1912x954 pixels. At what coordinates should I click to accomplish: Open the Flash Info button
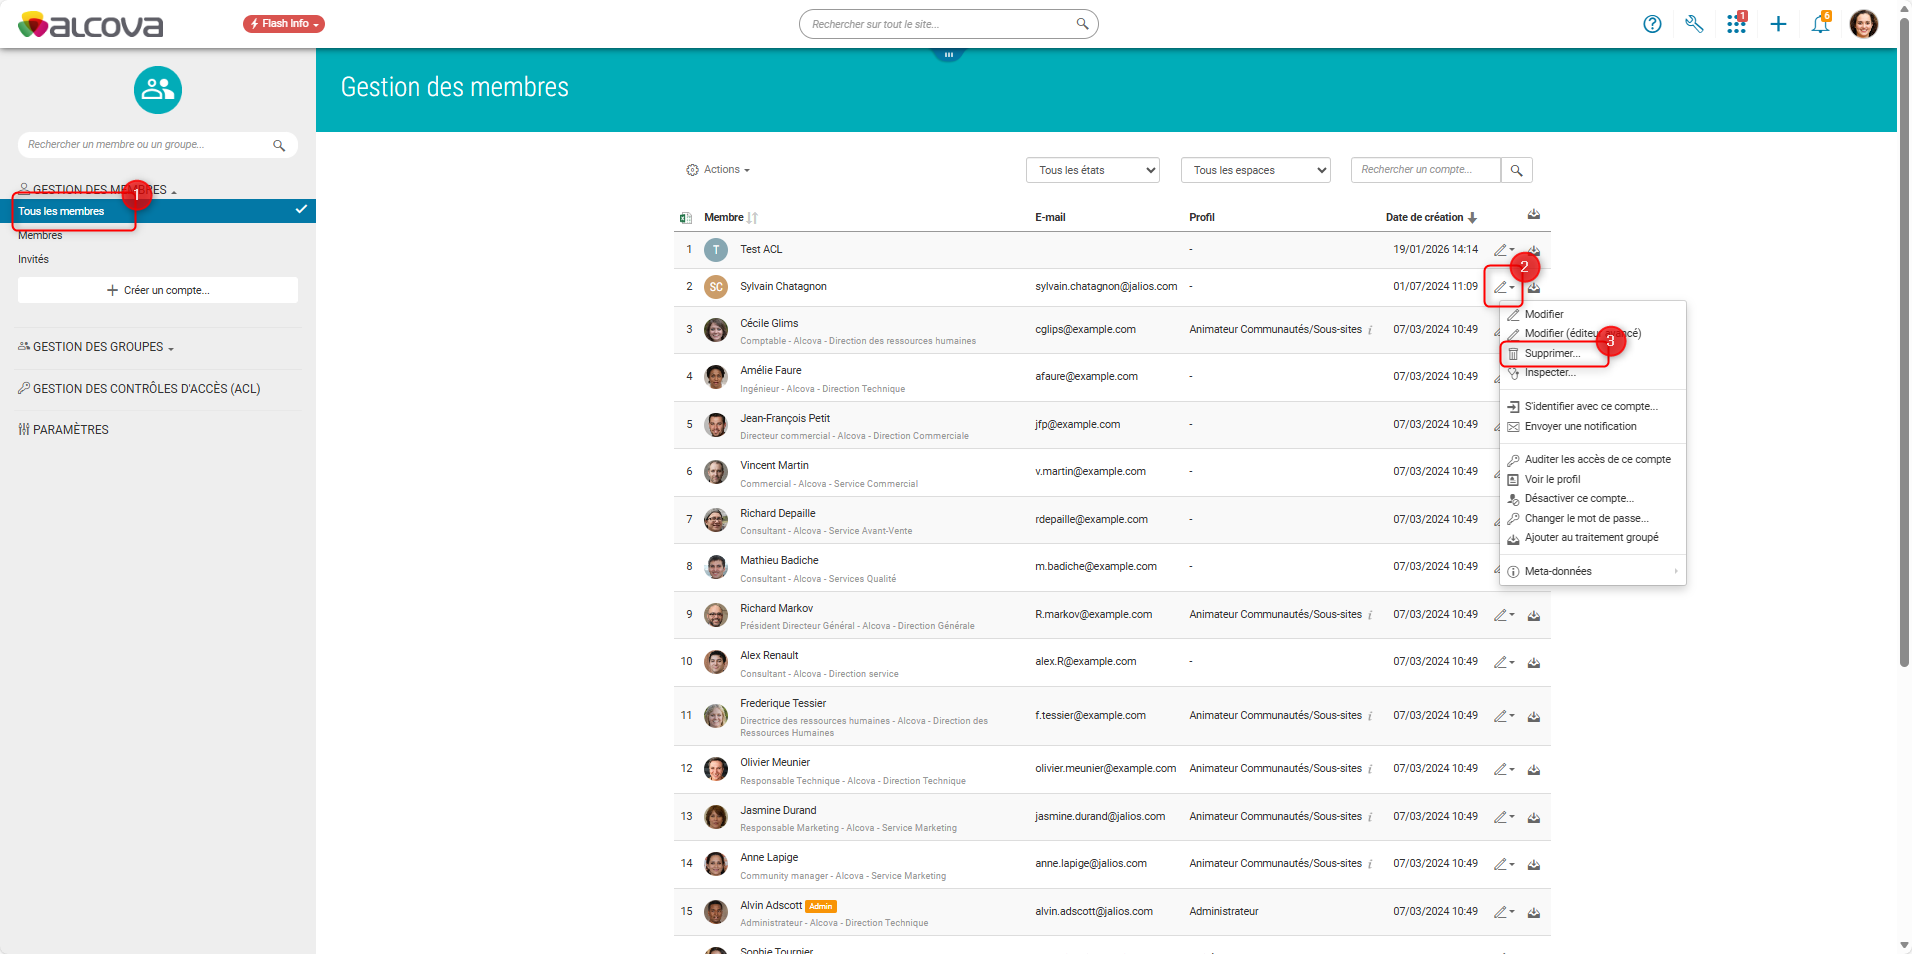pyautogui.click(x=284, y=24)
